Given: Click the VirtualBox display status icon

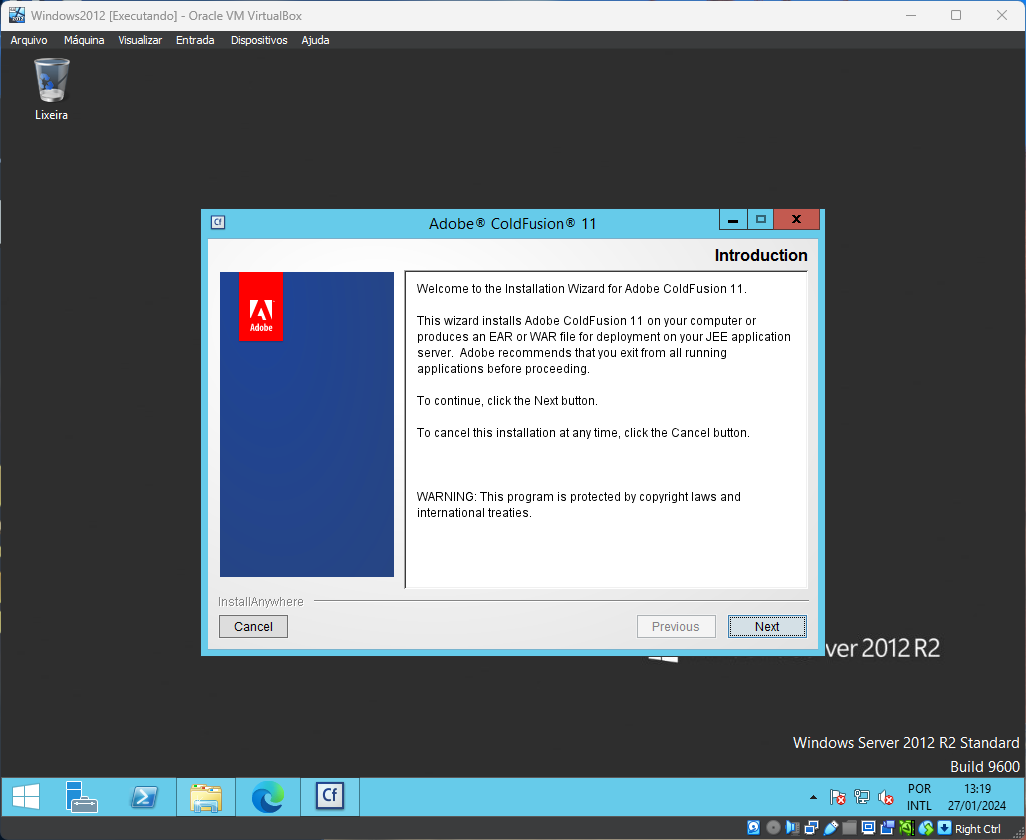Looking at the screenshot, I should coord(868,828).
